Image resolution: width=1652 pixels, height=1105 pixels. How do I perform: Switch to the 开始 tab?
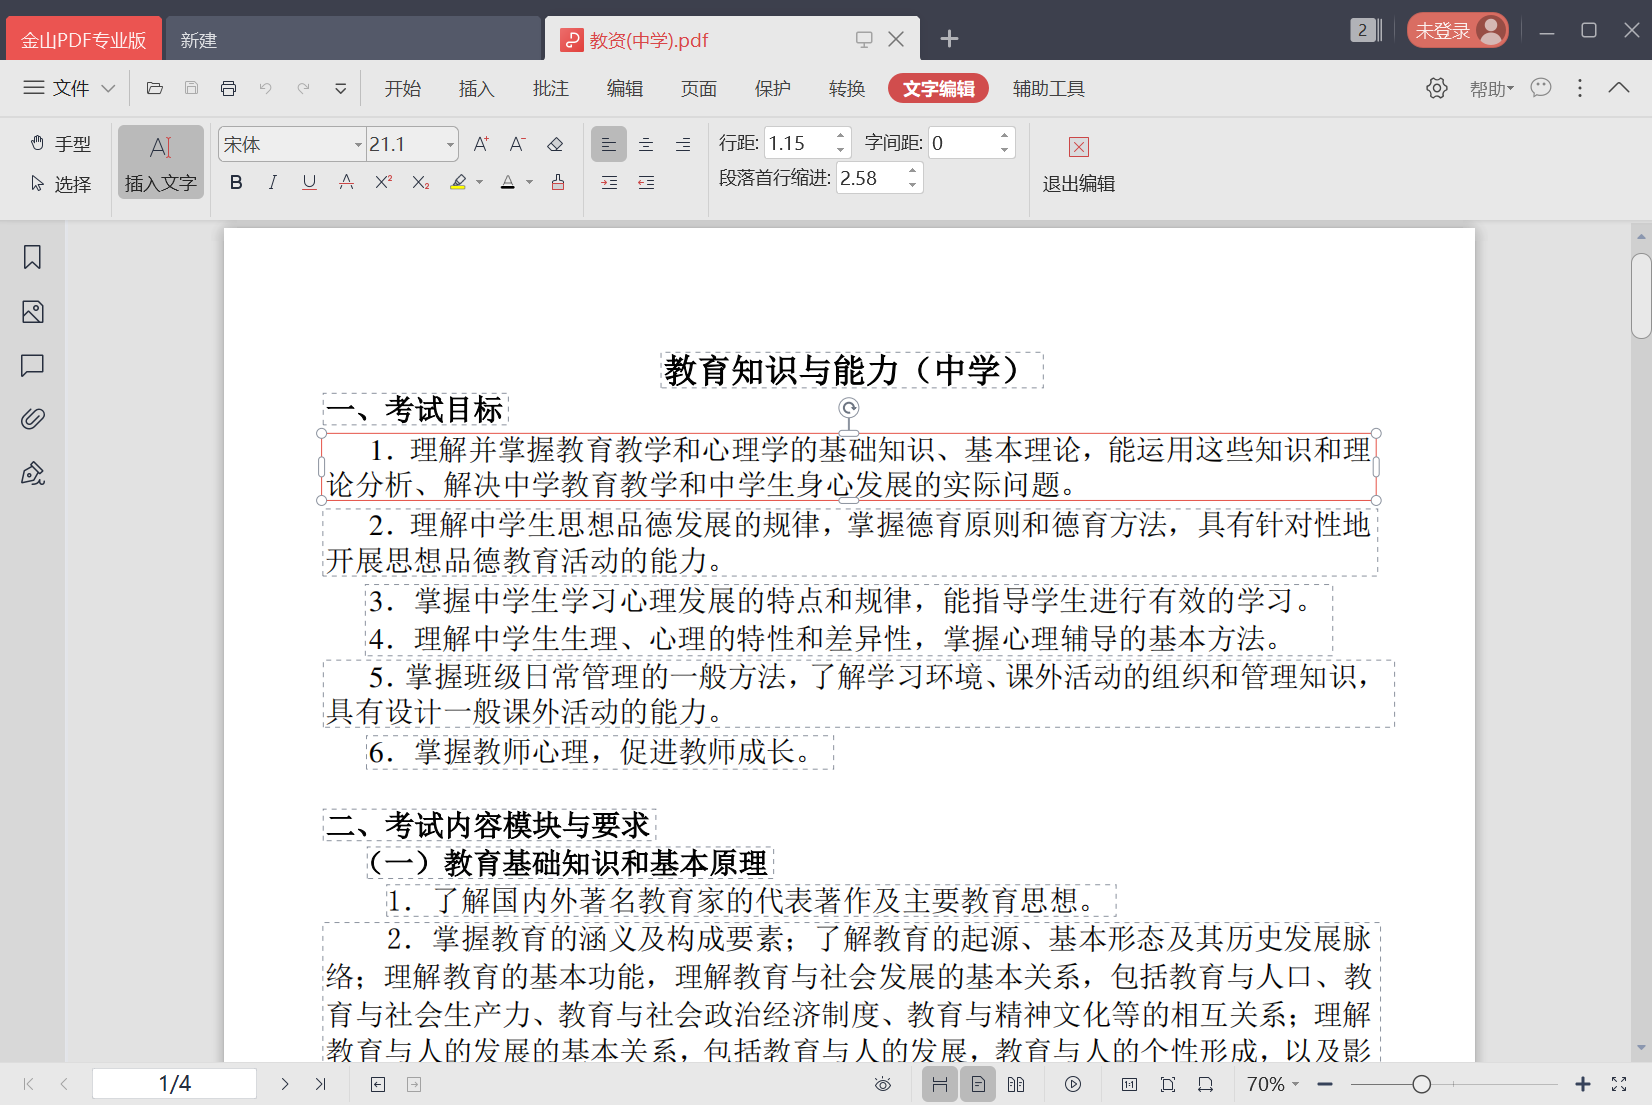point(403,89)
